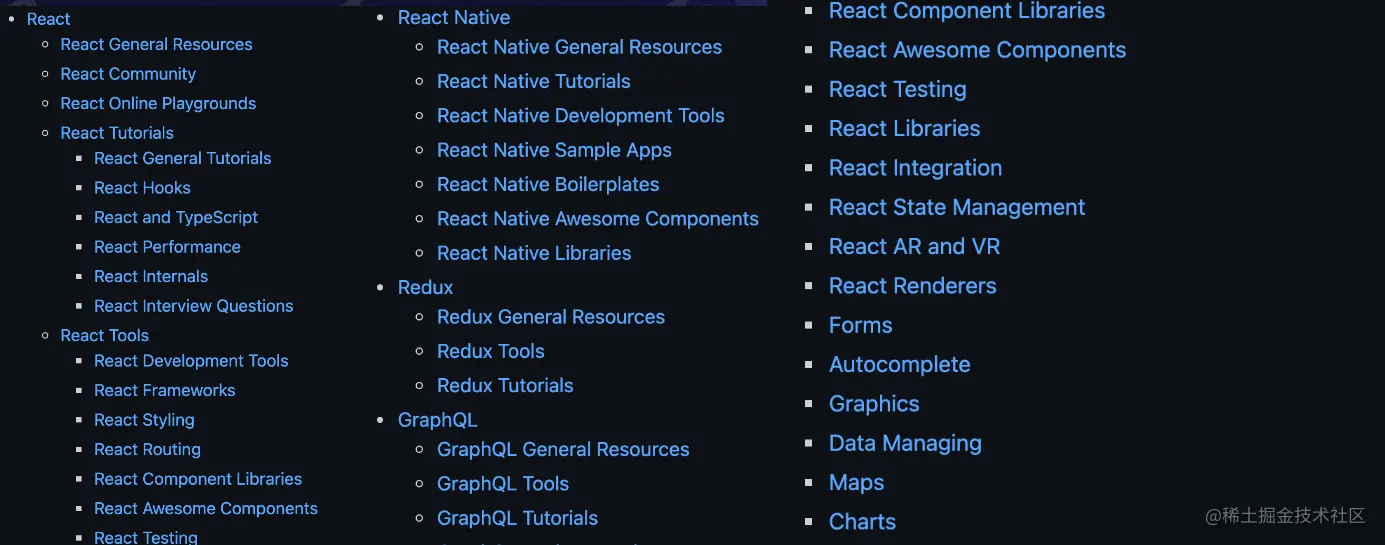Go to React Community section

click(x=128, y=74)
